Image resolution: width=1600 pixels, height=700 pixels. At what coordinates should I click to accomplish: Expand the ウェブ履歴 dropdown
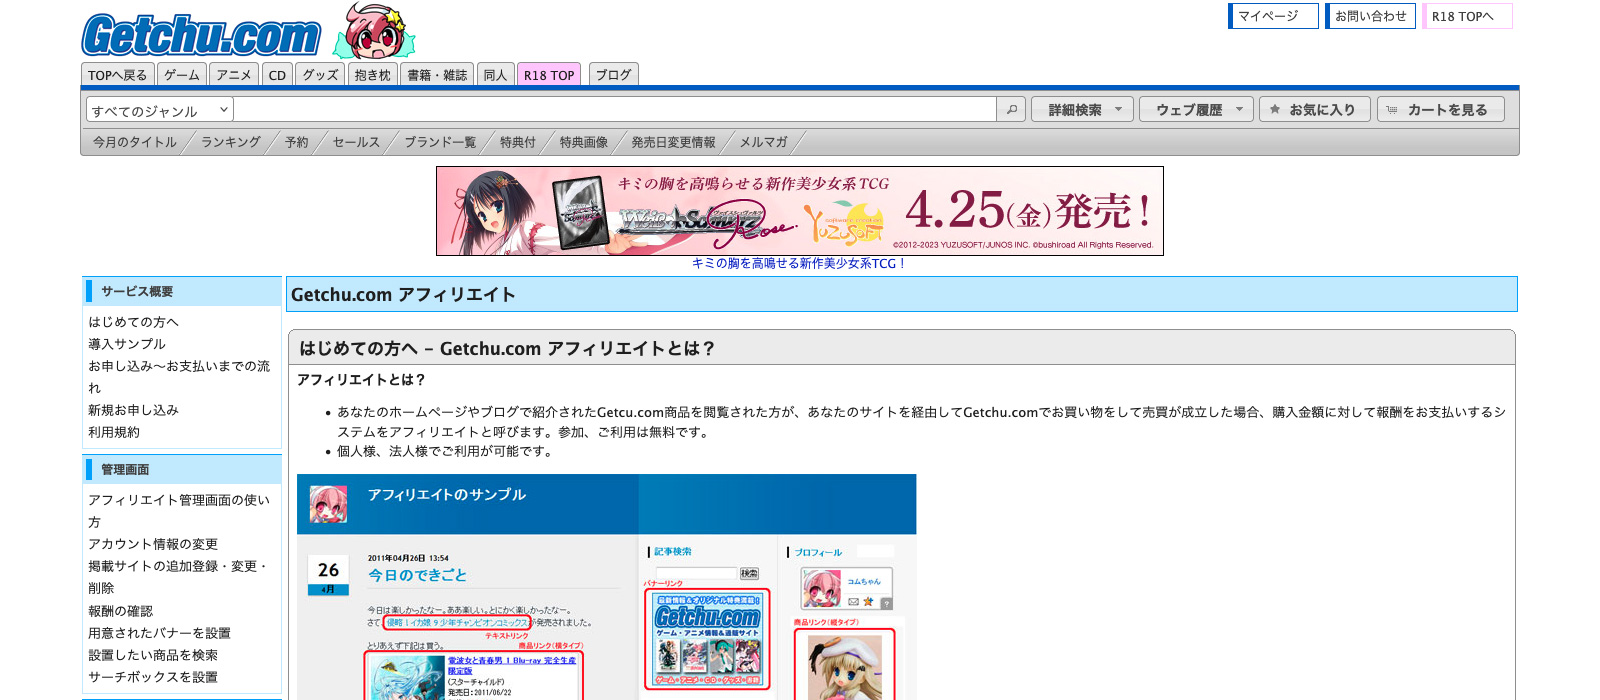coord(1196,110)
